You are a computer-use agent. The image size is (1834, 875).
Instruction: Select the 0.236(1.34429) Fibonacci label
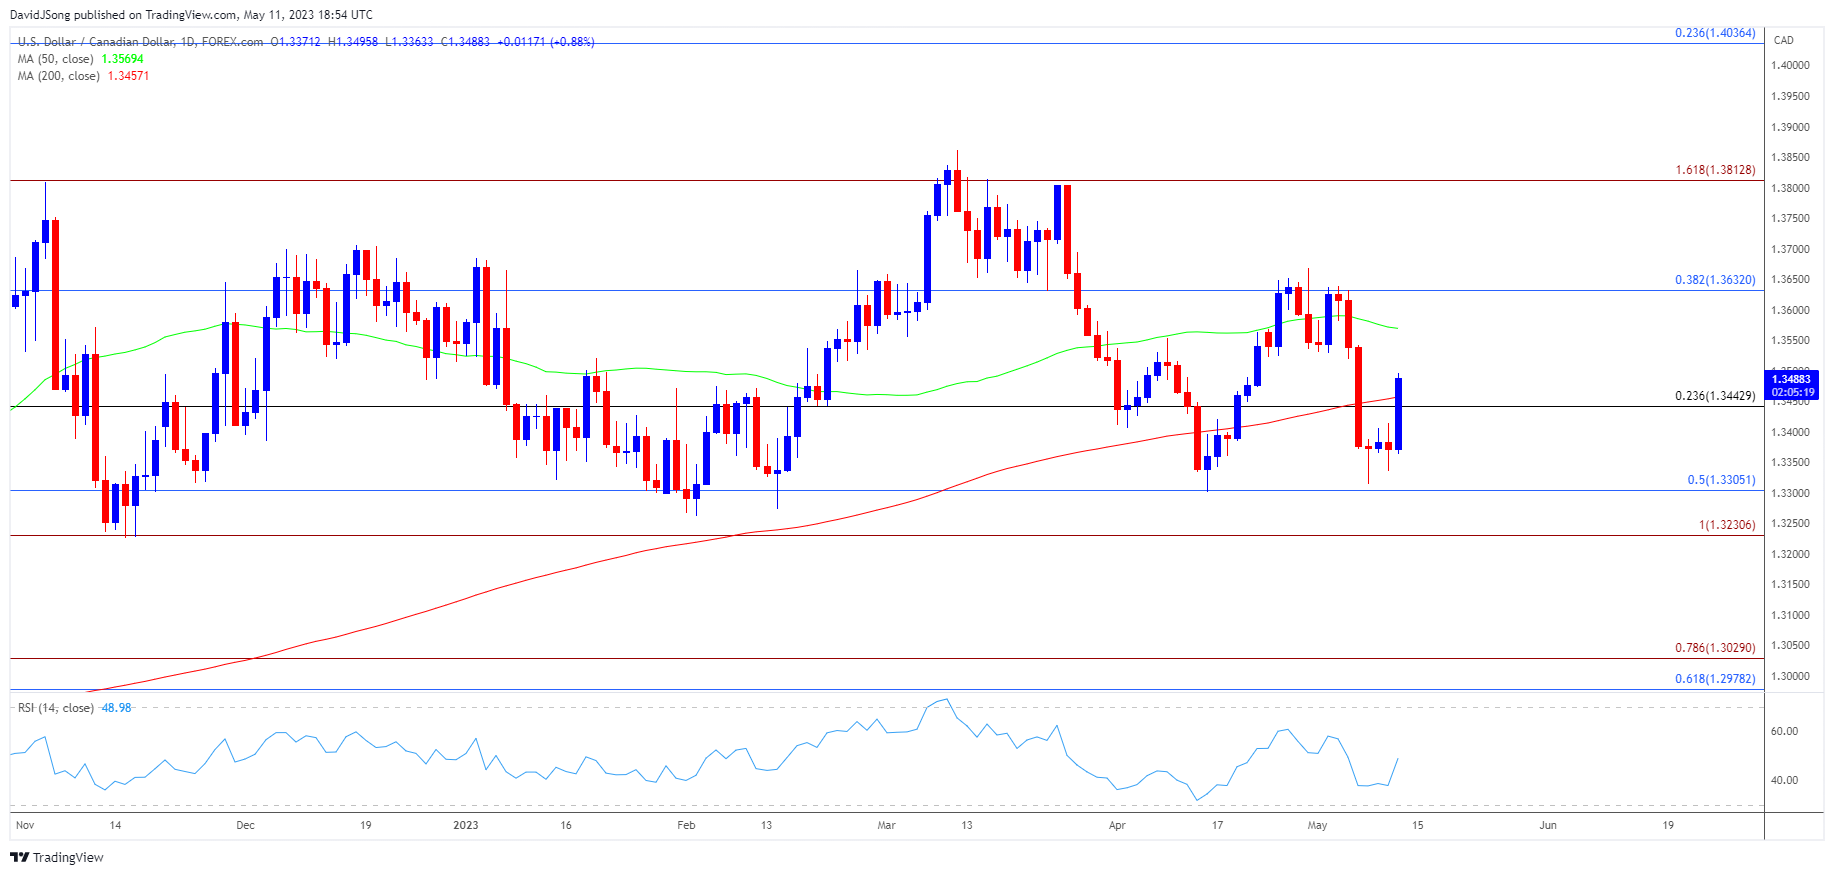click(1714, 396)
